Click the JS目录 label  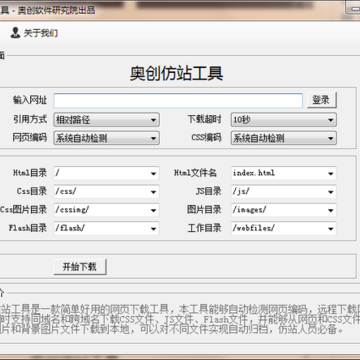pyautogui.click(x=209, y=191)
